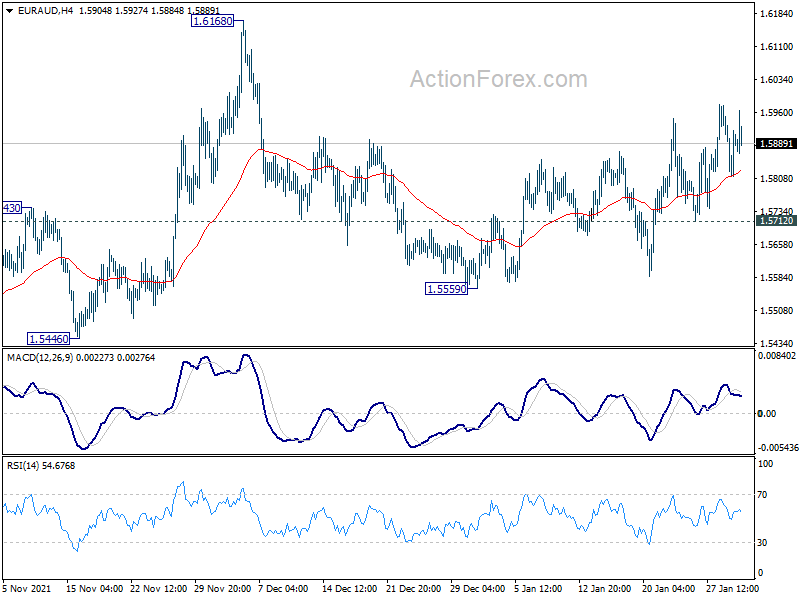
Task: Select the 1.61840 price axis value
Action: pyautogui.click(x=777, y=14)
